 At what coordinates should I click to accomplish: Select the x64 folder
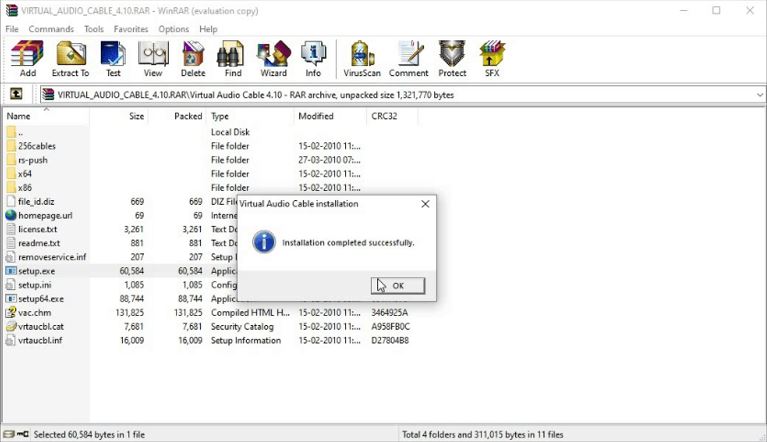click(x=25, y=174)
